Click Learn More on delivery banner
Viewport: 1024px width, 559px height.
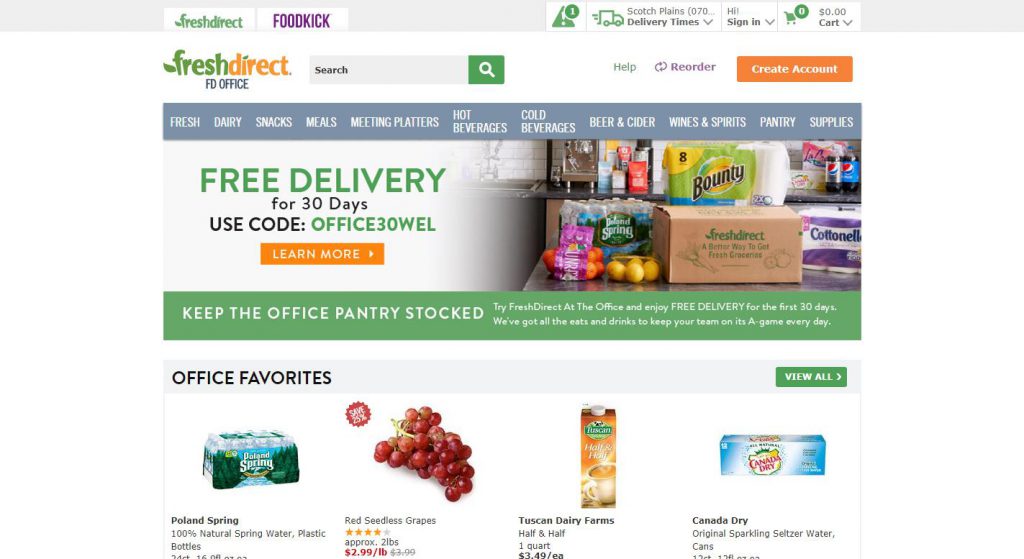(x=322, y=254)
